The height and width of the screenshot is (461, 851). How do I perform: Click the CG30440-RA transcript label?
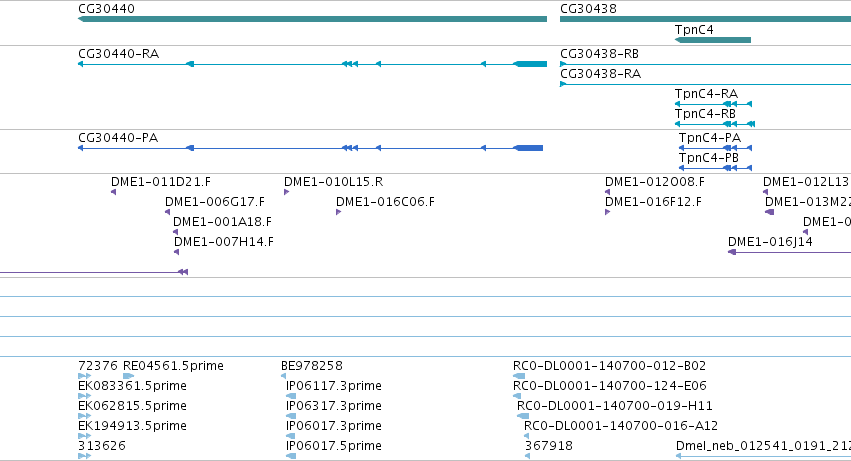[118, 54]
